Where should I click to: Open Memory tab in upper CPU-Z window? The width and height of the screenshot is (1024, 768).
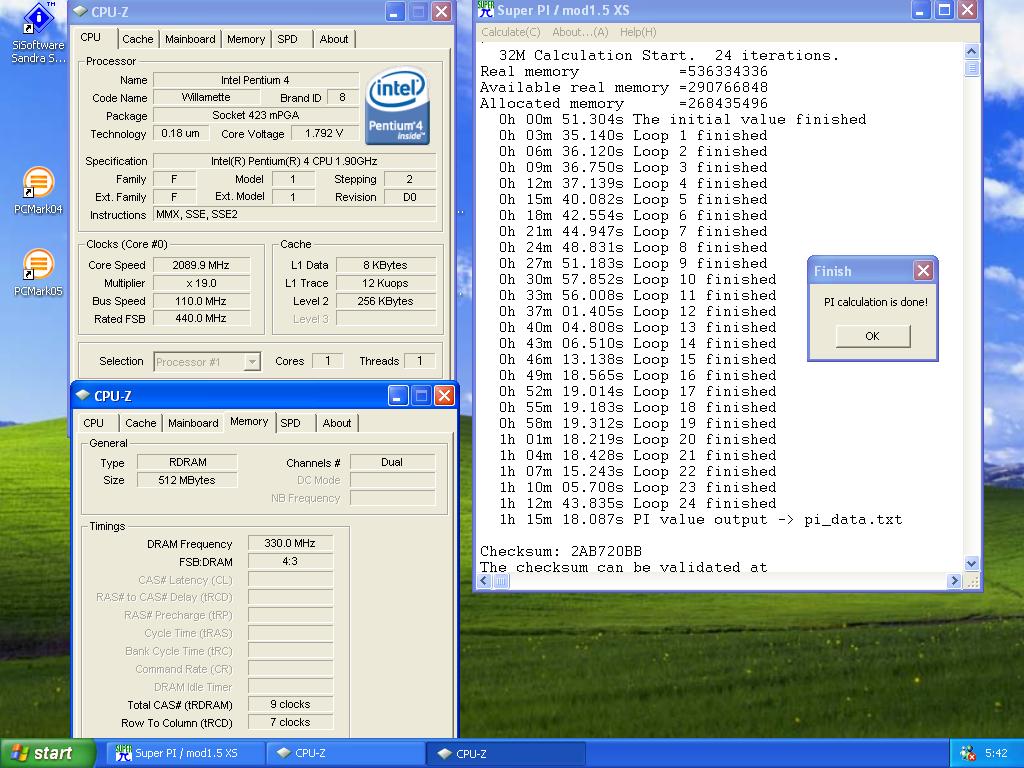[x=246, y=39]
